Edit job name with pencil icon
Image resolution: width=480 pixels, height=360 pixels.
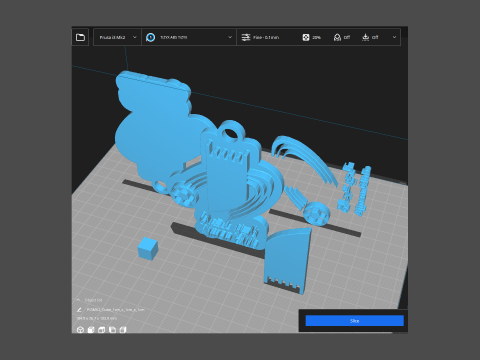(79, 310)
